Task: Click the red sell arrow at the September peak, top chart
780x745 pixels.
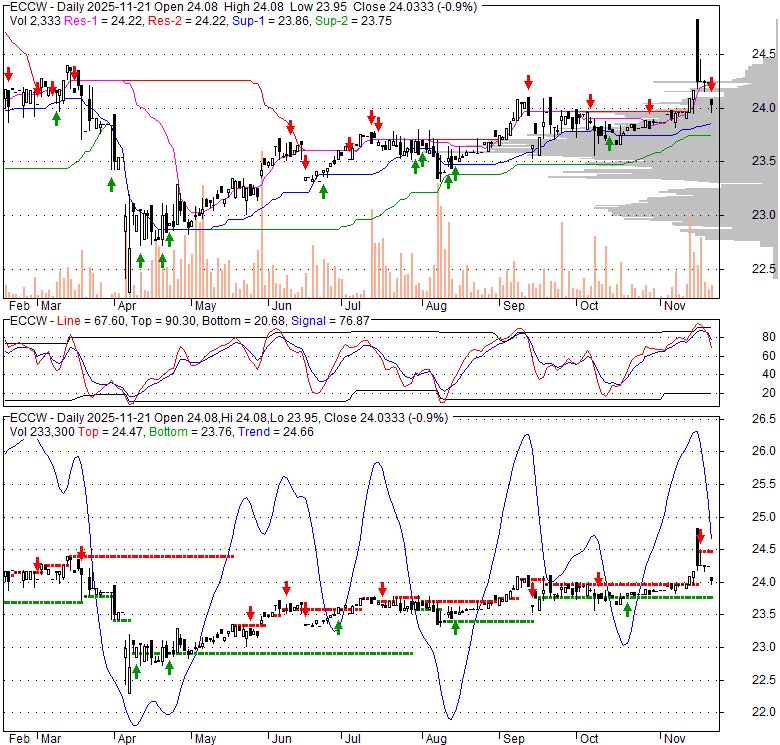Action: [x=528, y=82]
